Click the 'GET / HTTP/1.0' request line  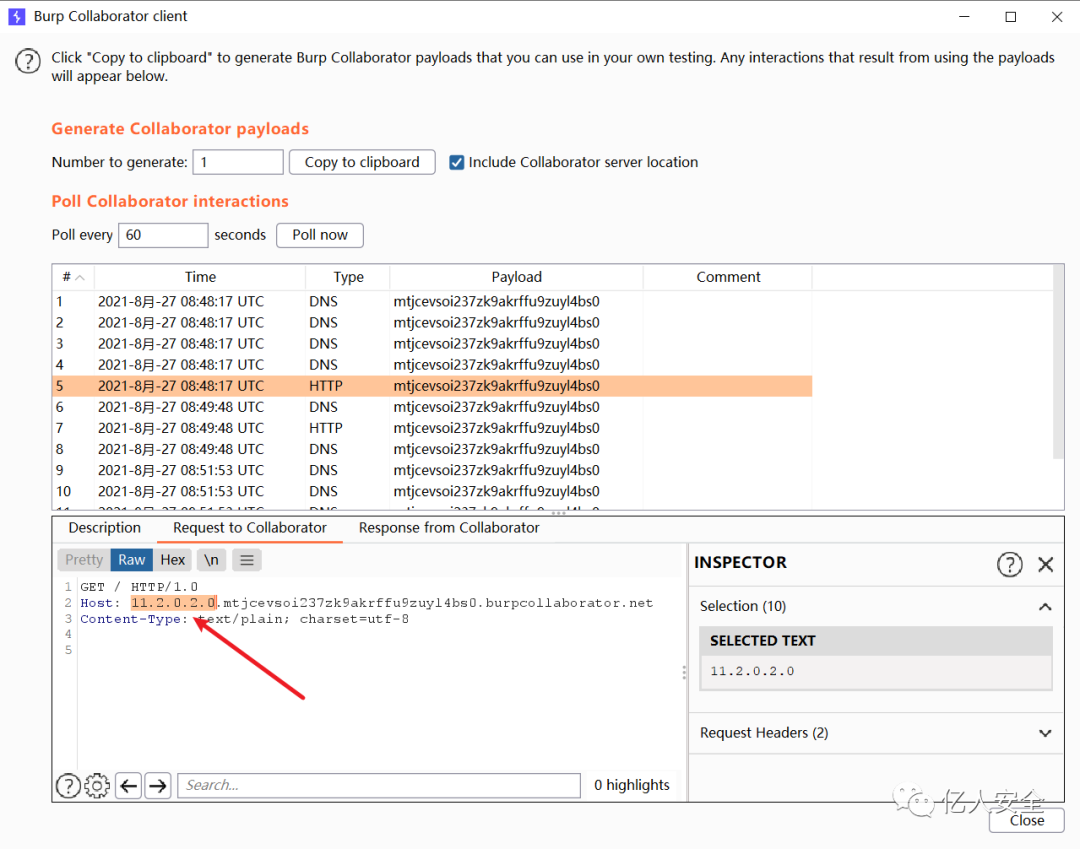click(x=139, y=587)
